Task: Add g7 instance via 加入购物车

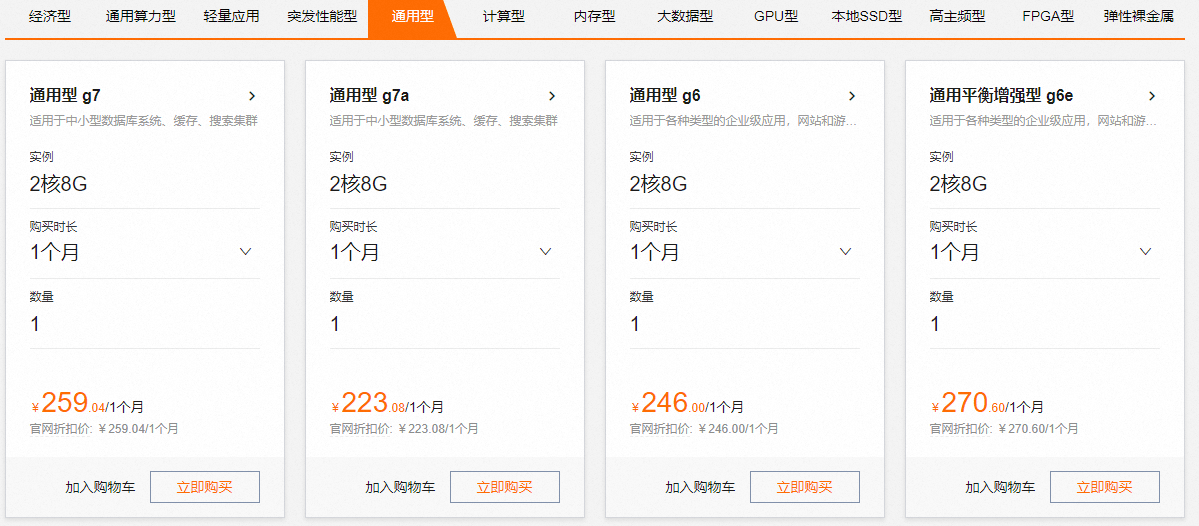Action: click(x=100, y=487)
